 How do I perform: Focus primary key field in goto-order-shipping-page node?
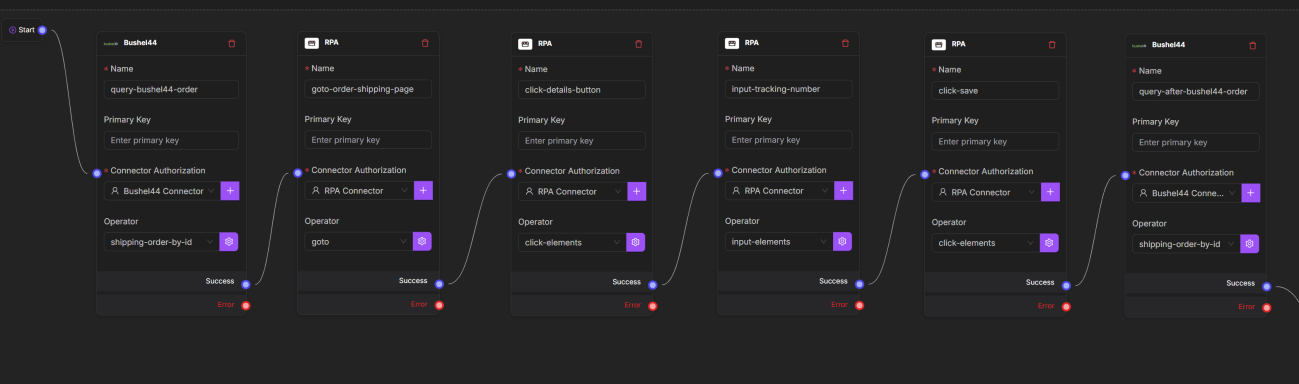pyautogui.click(x=368, y=140)
